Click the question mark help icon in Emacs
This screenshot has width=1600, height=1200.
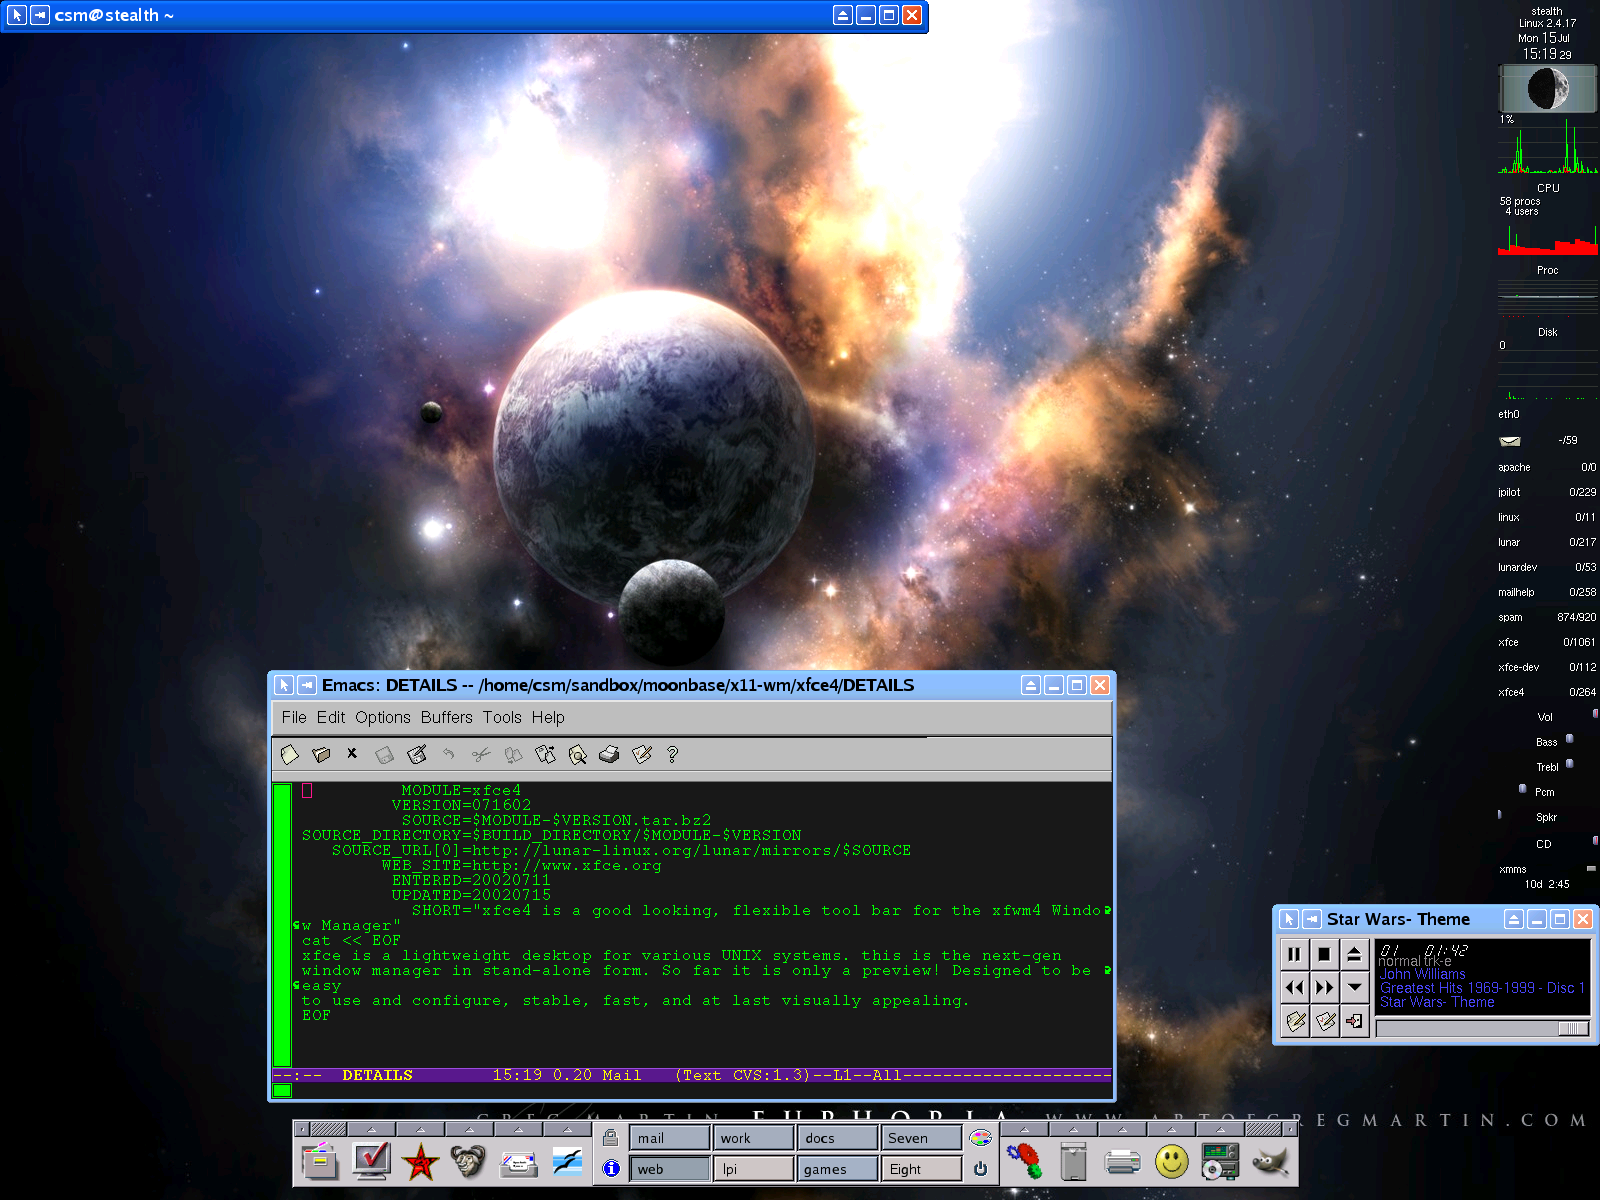pos(672,755)
